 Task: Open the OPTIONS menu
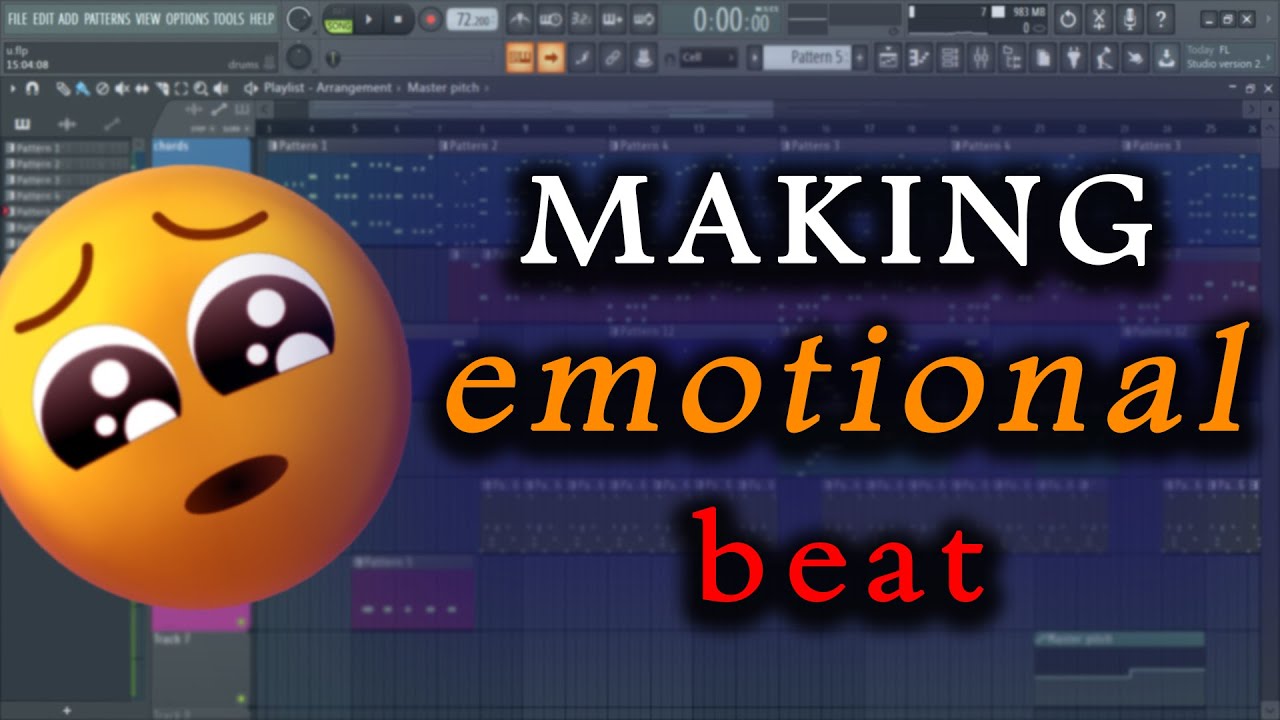click(187, 19)
